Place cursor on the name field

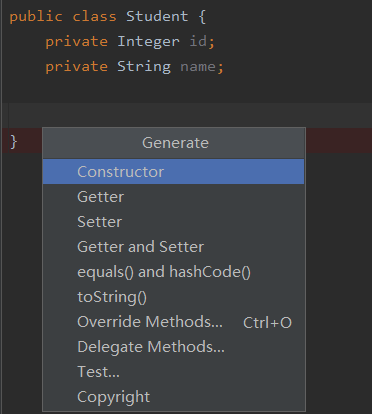pyautogui.click(x=198, y=67)
